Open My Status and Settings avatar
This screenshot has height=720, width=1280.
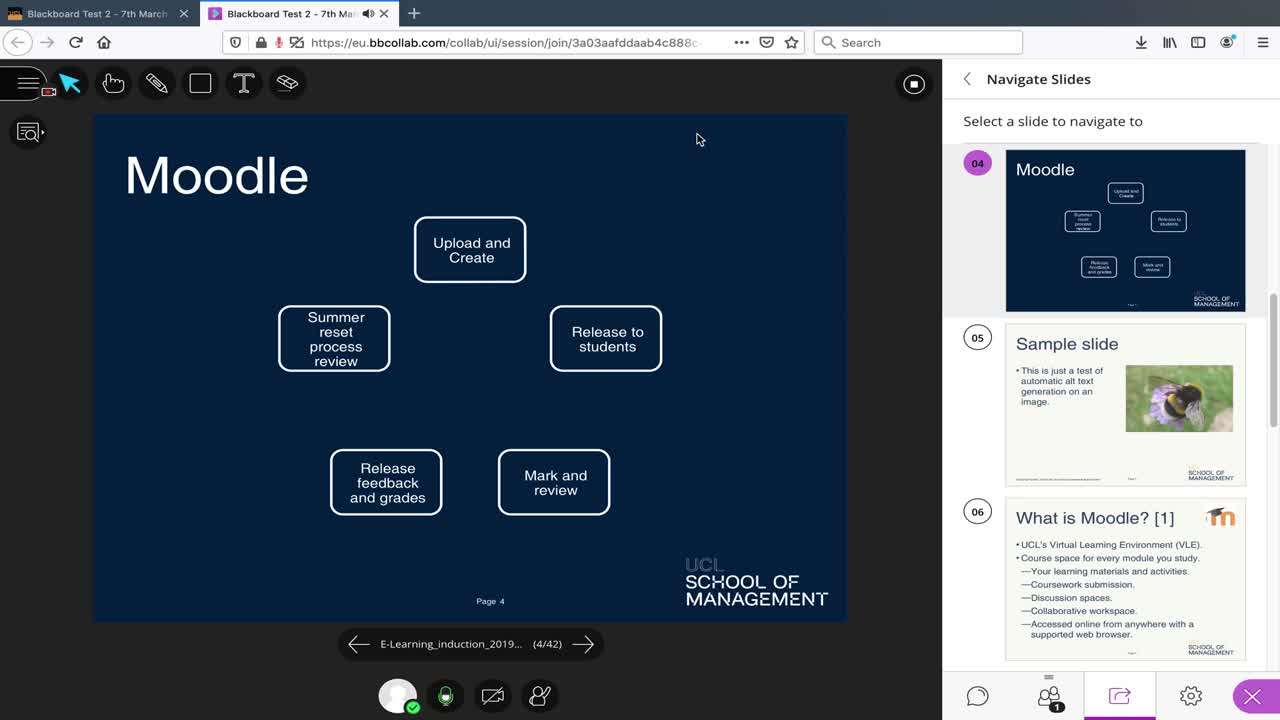(x=398, y=696)
